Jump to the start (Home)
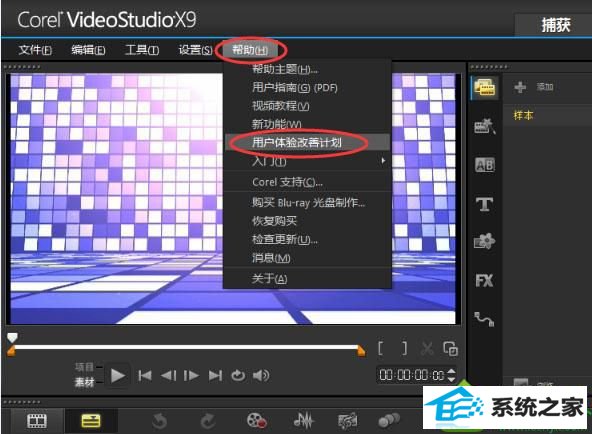The height and width of the screenshot is (434, 592). (145, 376)
